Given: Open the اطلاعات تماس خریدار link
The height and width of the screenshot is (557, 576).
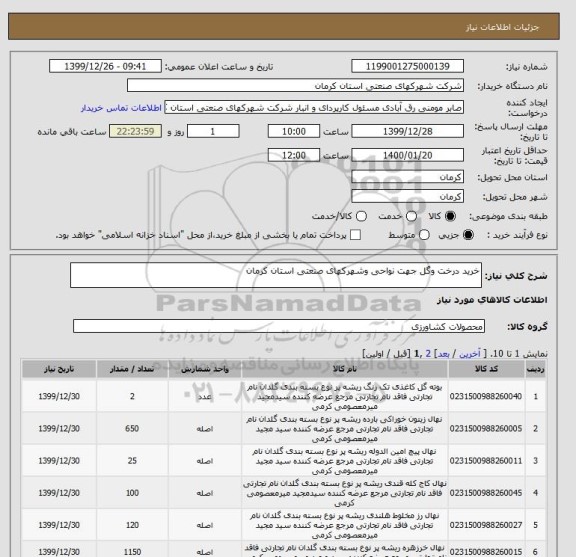Looking at the screenshot, I should [x=121, y=108].
